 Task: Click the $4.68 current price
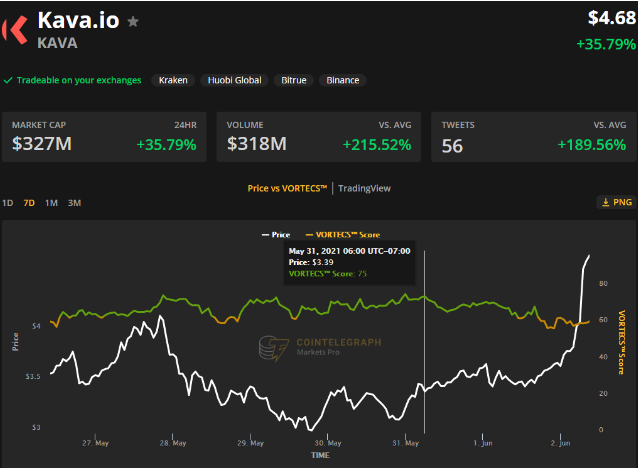coord(612,18)
